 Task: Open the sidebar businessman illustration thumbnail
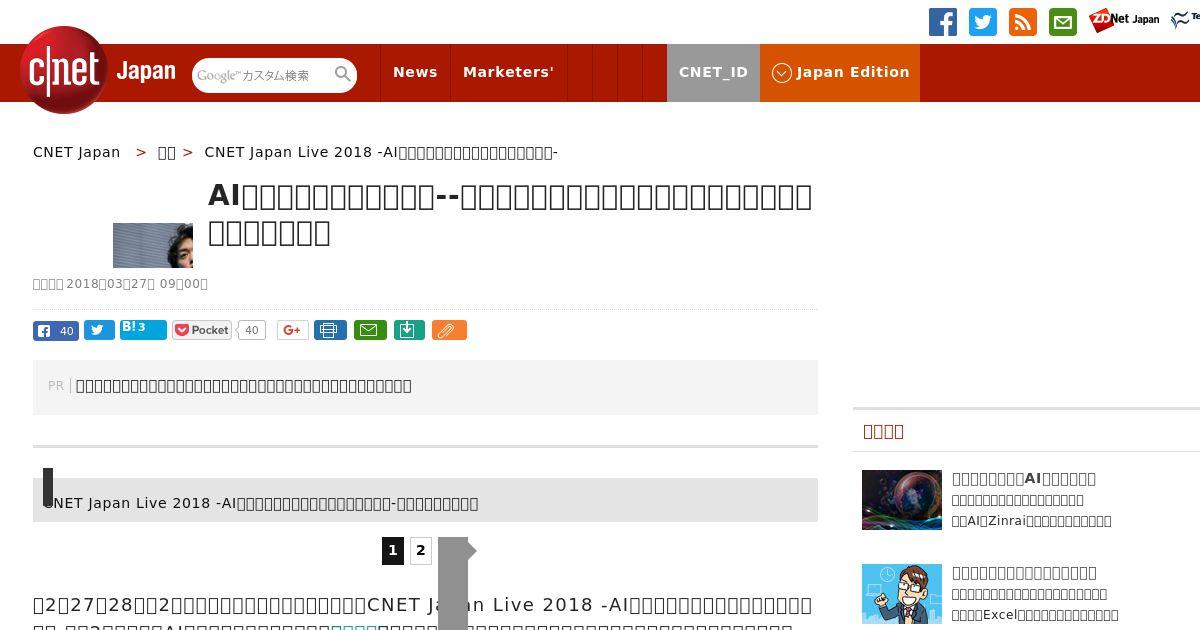(902, 594)
